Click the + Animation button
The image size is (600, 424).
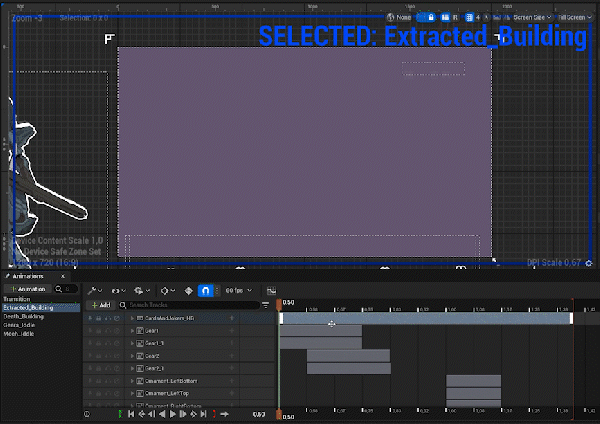tap(28, 289)
